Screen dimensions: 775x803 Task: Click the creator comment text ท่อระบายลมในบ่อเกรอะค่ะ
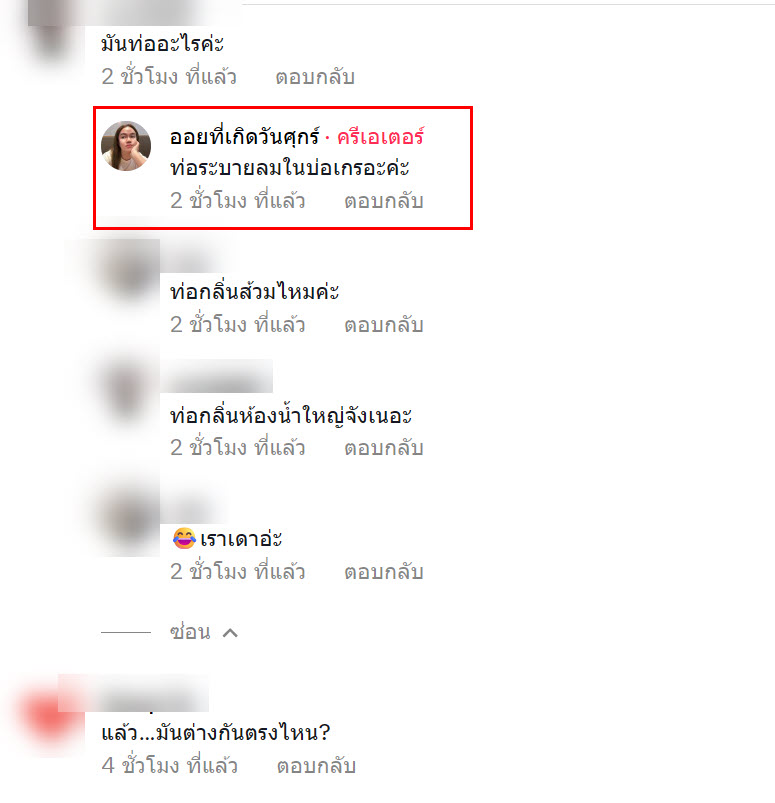tap(289, 168)
